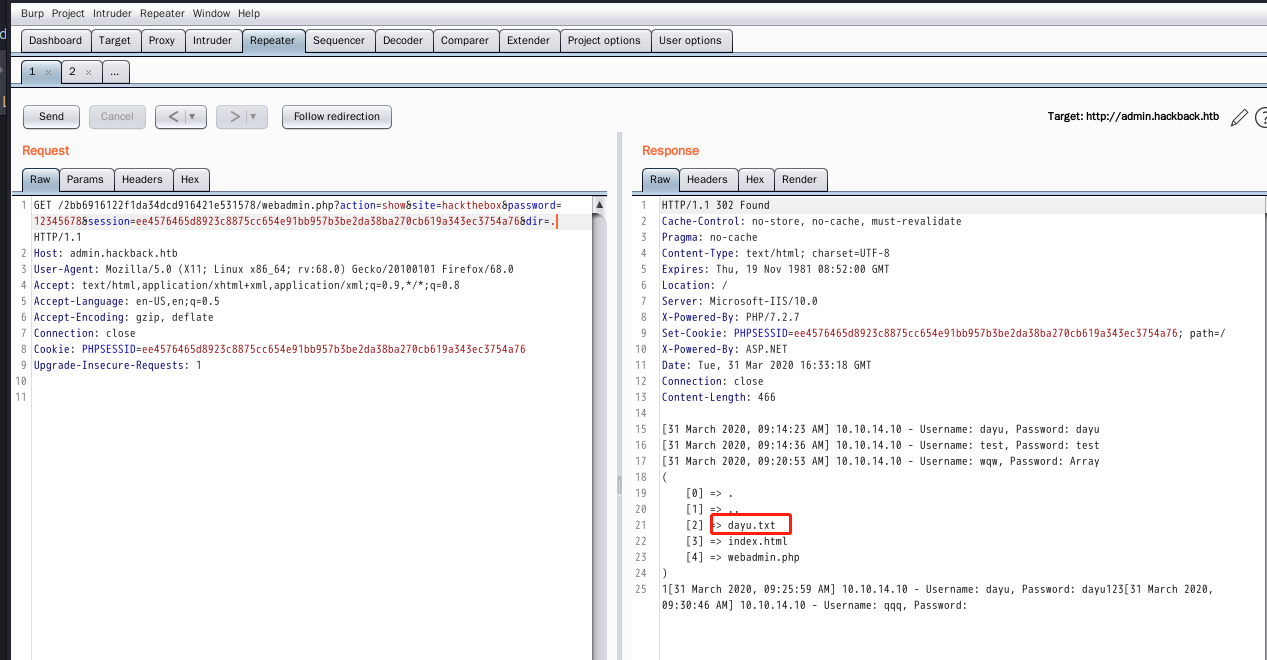Click webadmin.php in the response listing
The image size is (1267, 660).
coord(763,557)
